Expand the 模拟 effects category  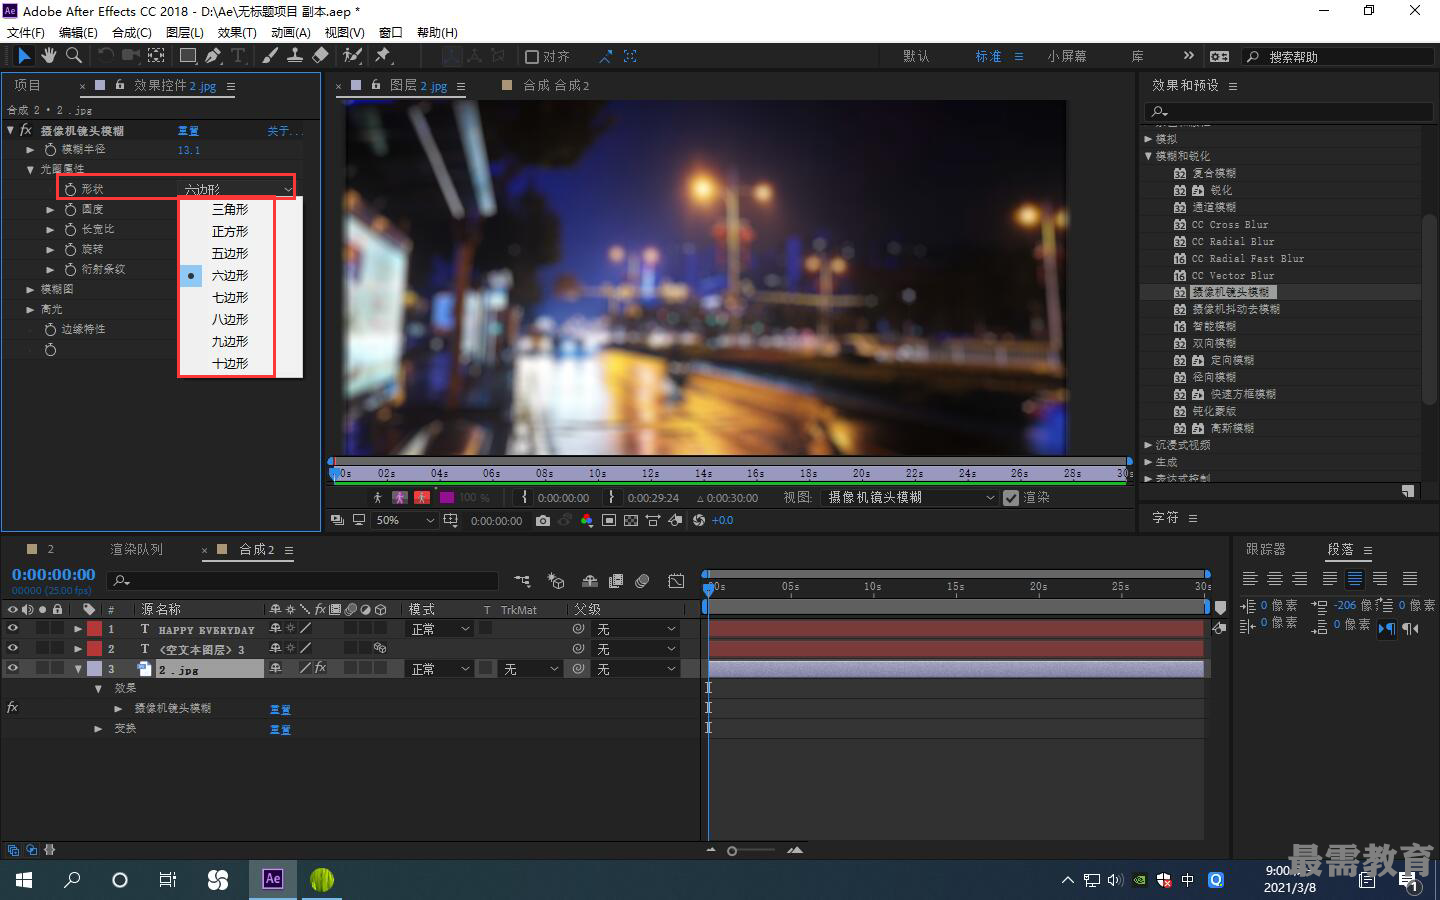point(1148,139)
